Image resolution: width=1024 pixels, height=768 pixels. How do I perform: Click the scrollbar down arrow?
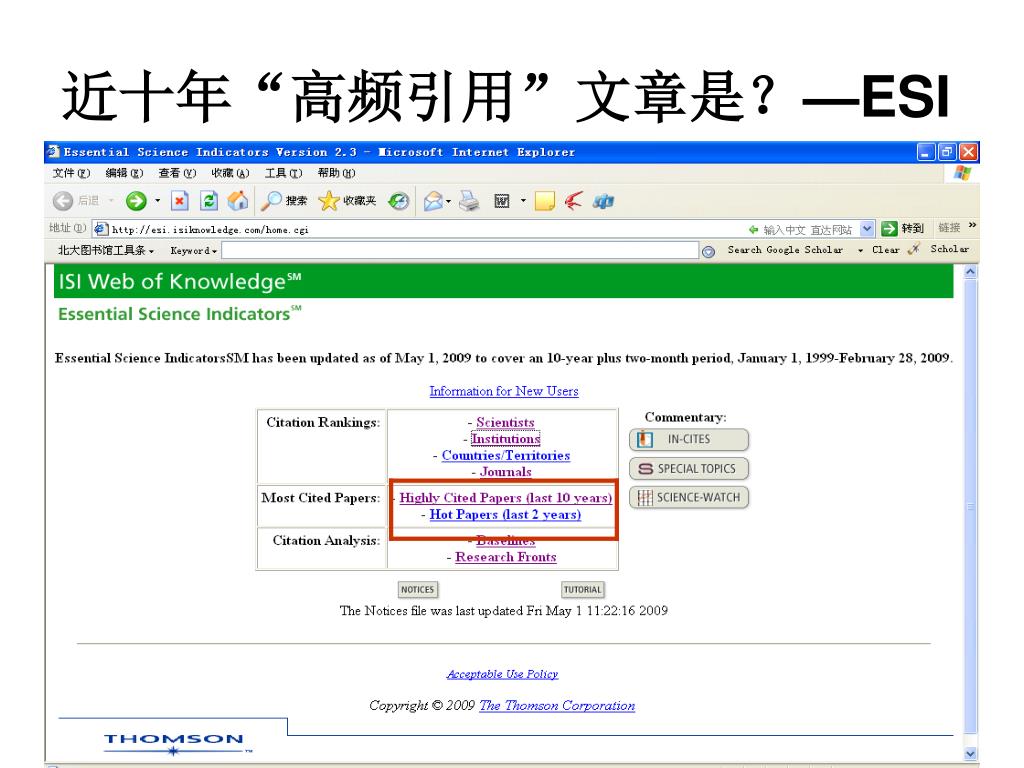970,753
